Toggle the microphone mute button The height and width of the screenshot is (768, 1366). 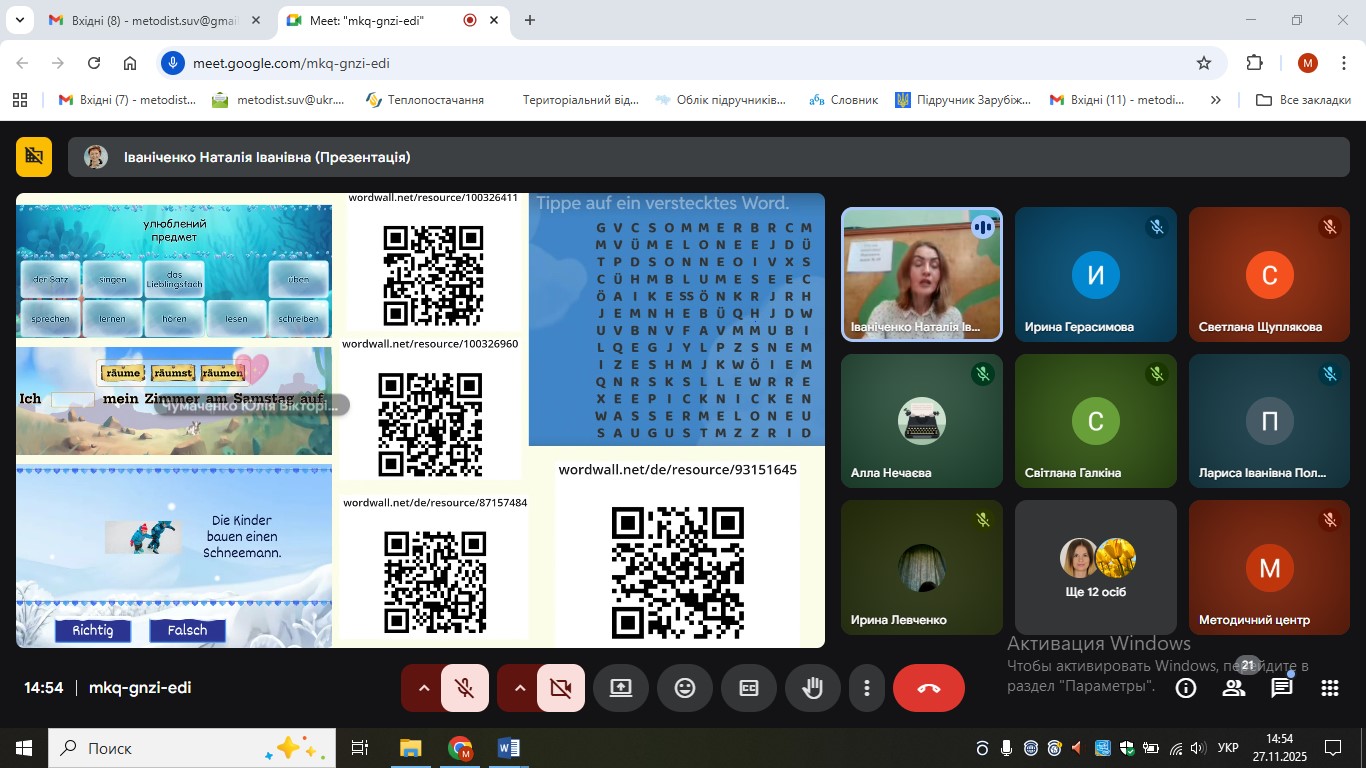tap(464, 688)
